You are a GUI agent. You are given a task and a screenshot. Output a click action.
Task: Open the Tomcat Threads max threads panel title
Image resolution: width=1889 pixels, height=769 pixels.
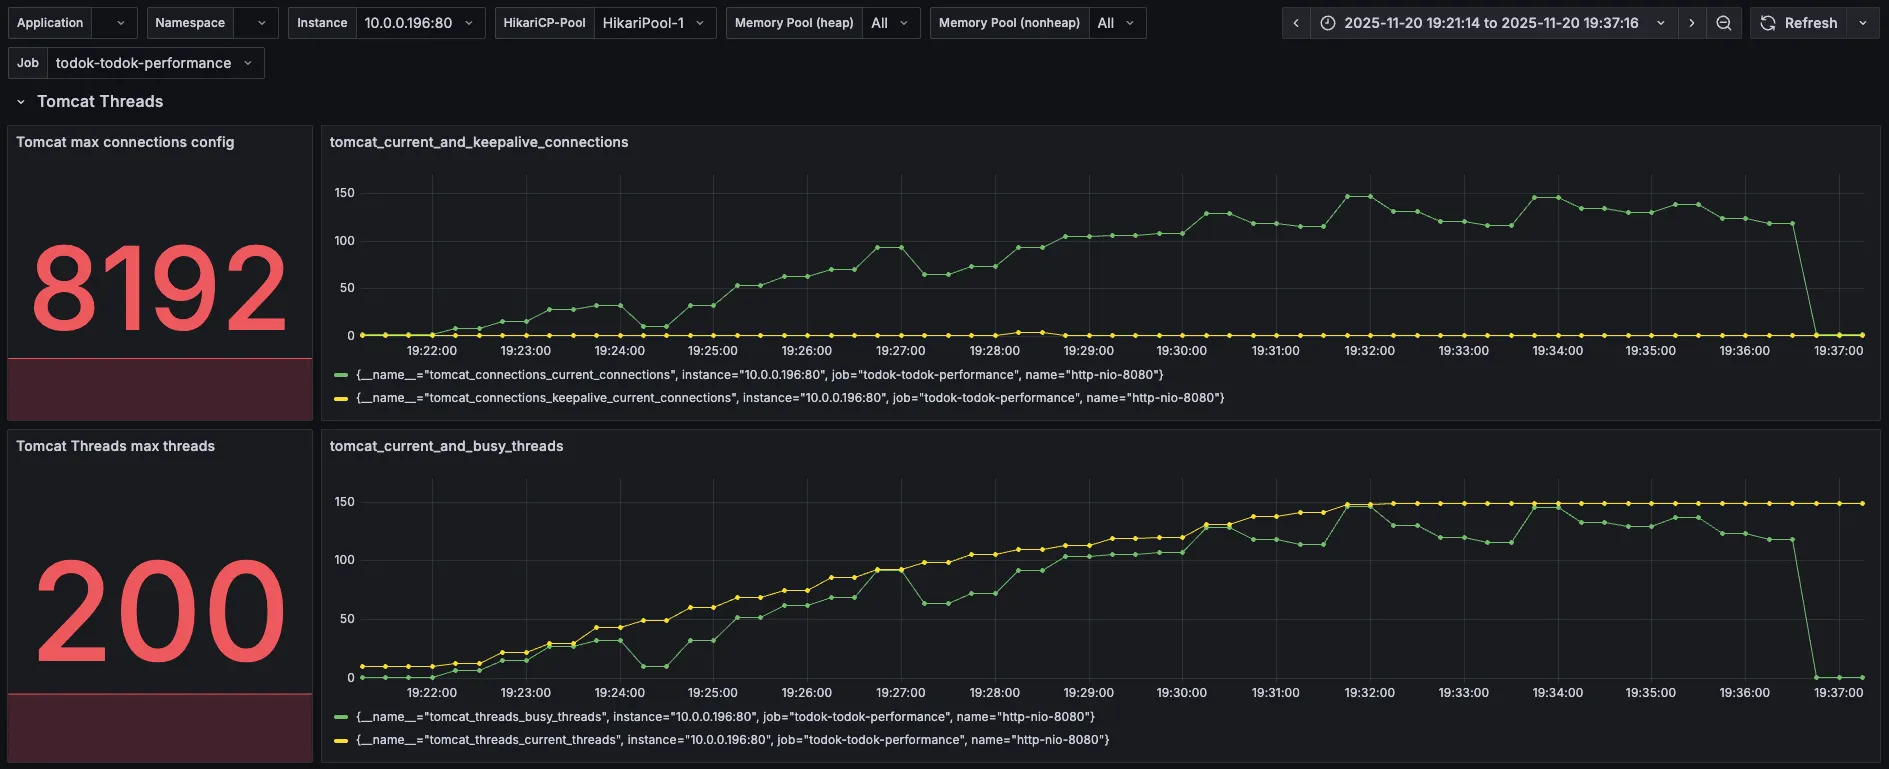115,446
